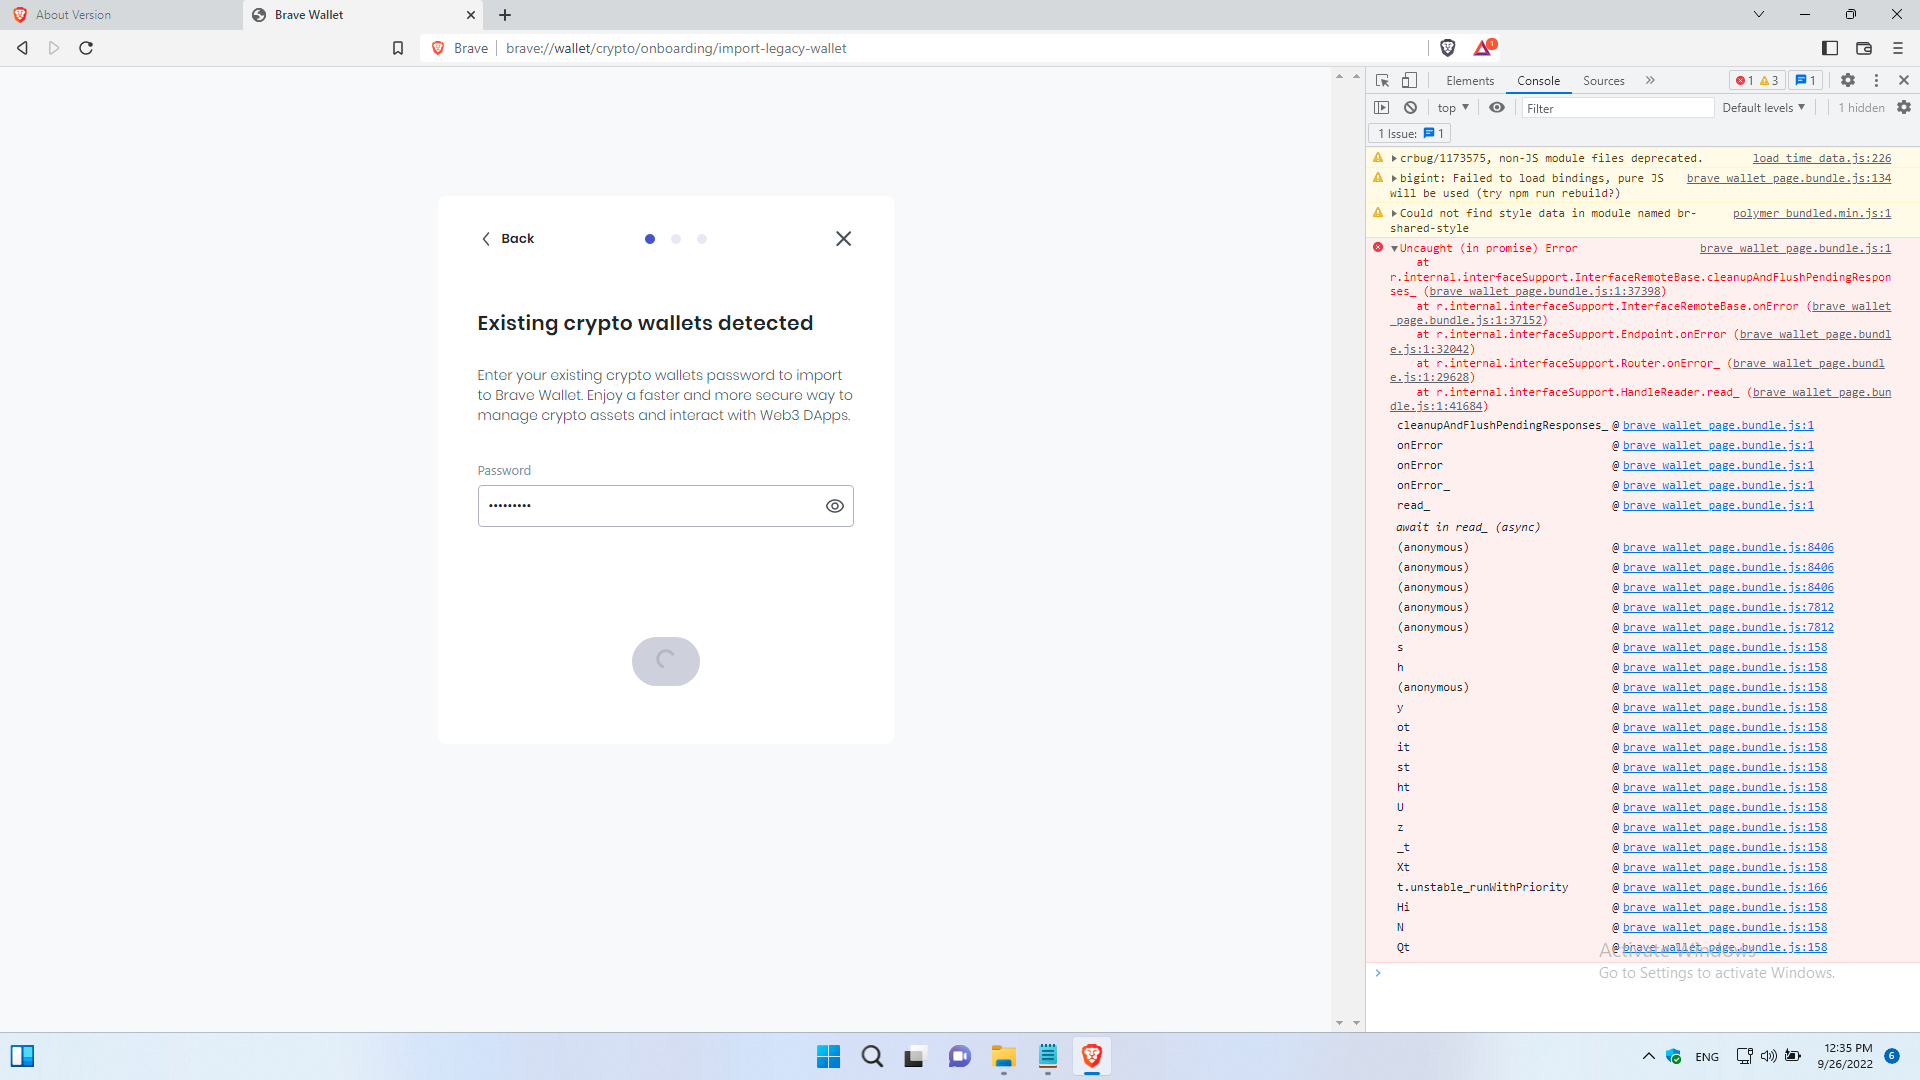The width and height of the screenshot is (1920, 1080).
Task: Open the DevTools three-dot menu
Action: [x=1877, y=80]
